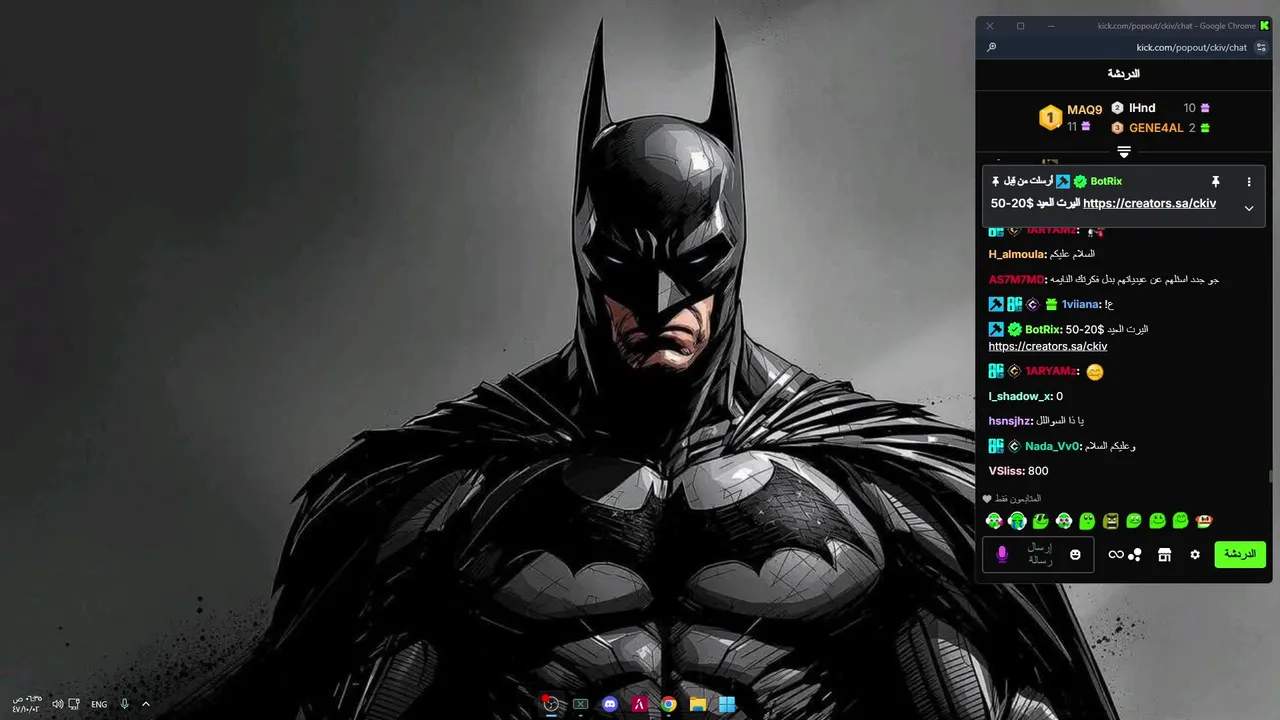The width and height of the screenshot is (1280, 720).
Task: Open the creators.sa/ckiv link in BotRix chat message
Action: [x=1048, y=346]
